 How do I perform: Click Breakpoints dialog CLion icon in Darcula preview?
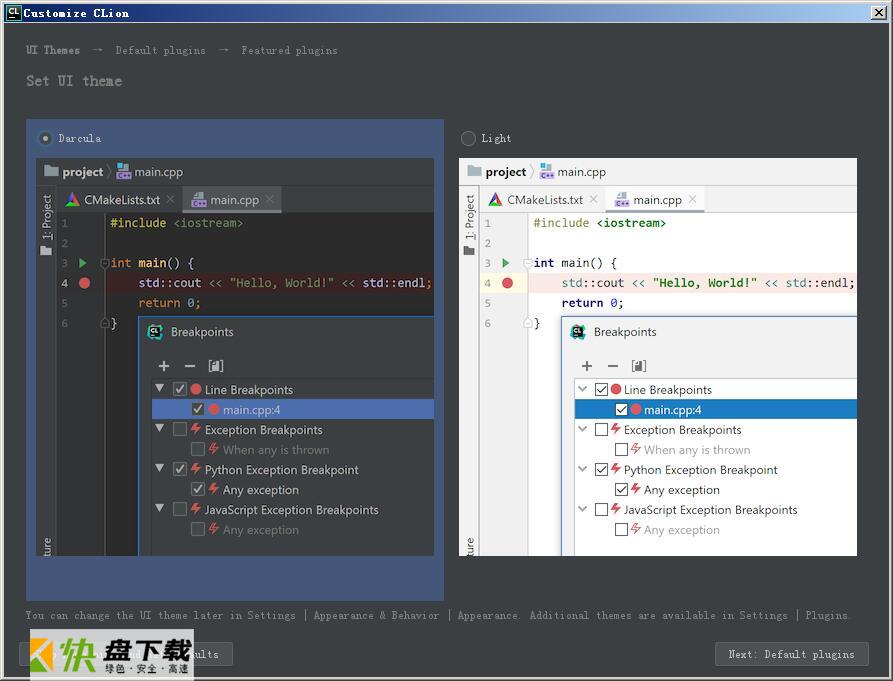pyautogui.click(x=155, y=332)
